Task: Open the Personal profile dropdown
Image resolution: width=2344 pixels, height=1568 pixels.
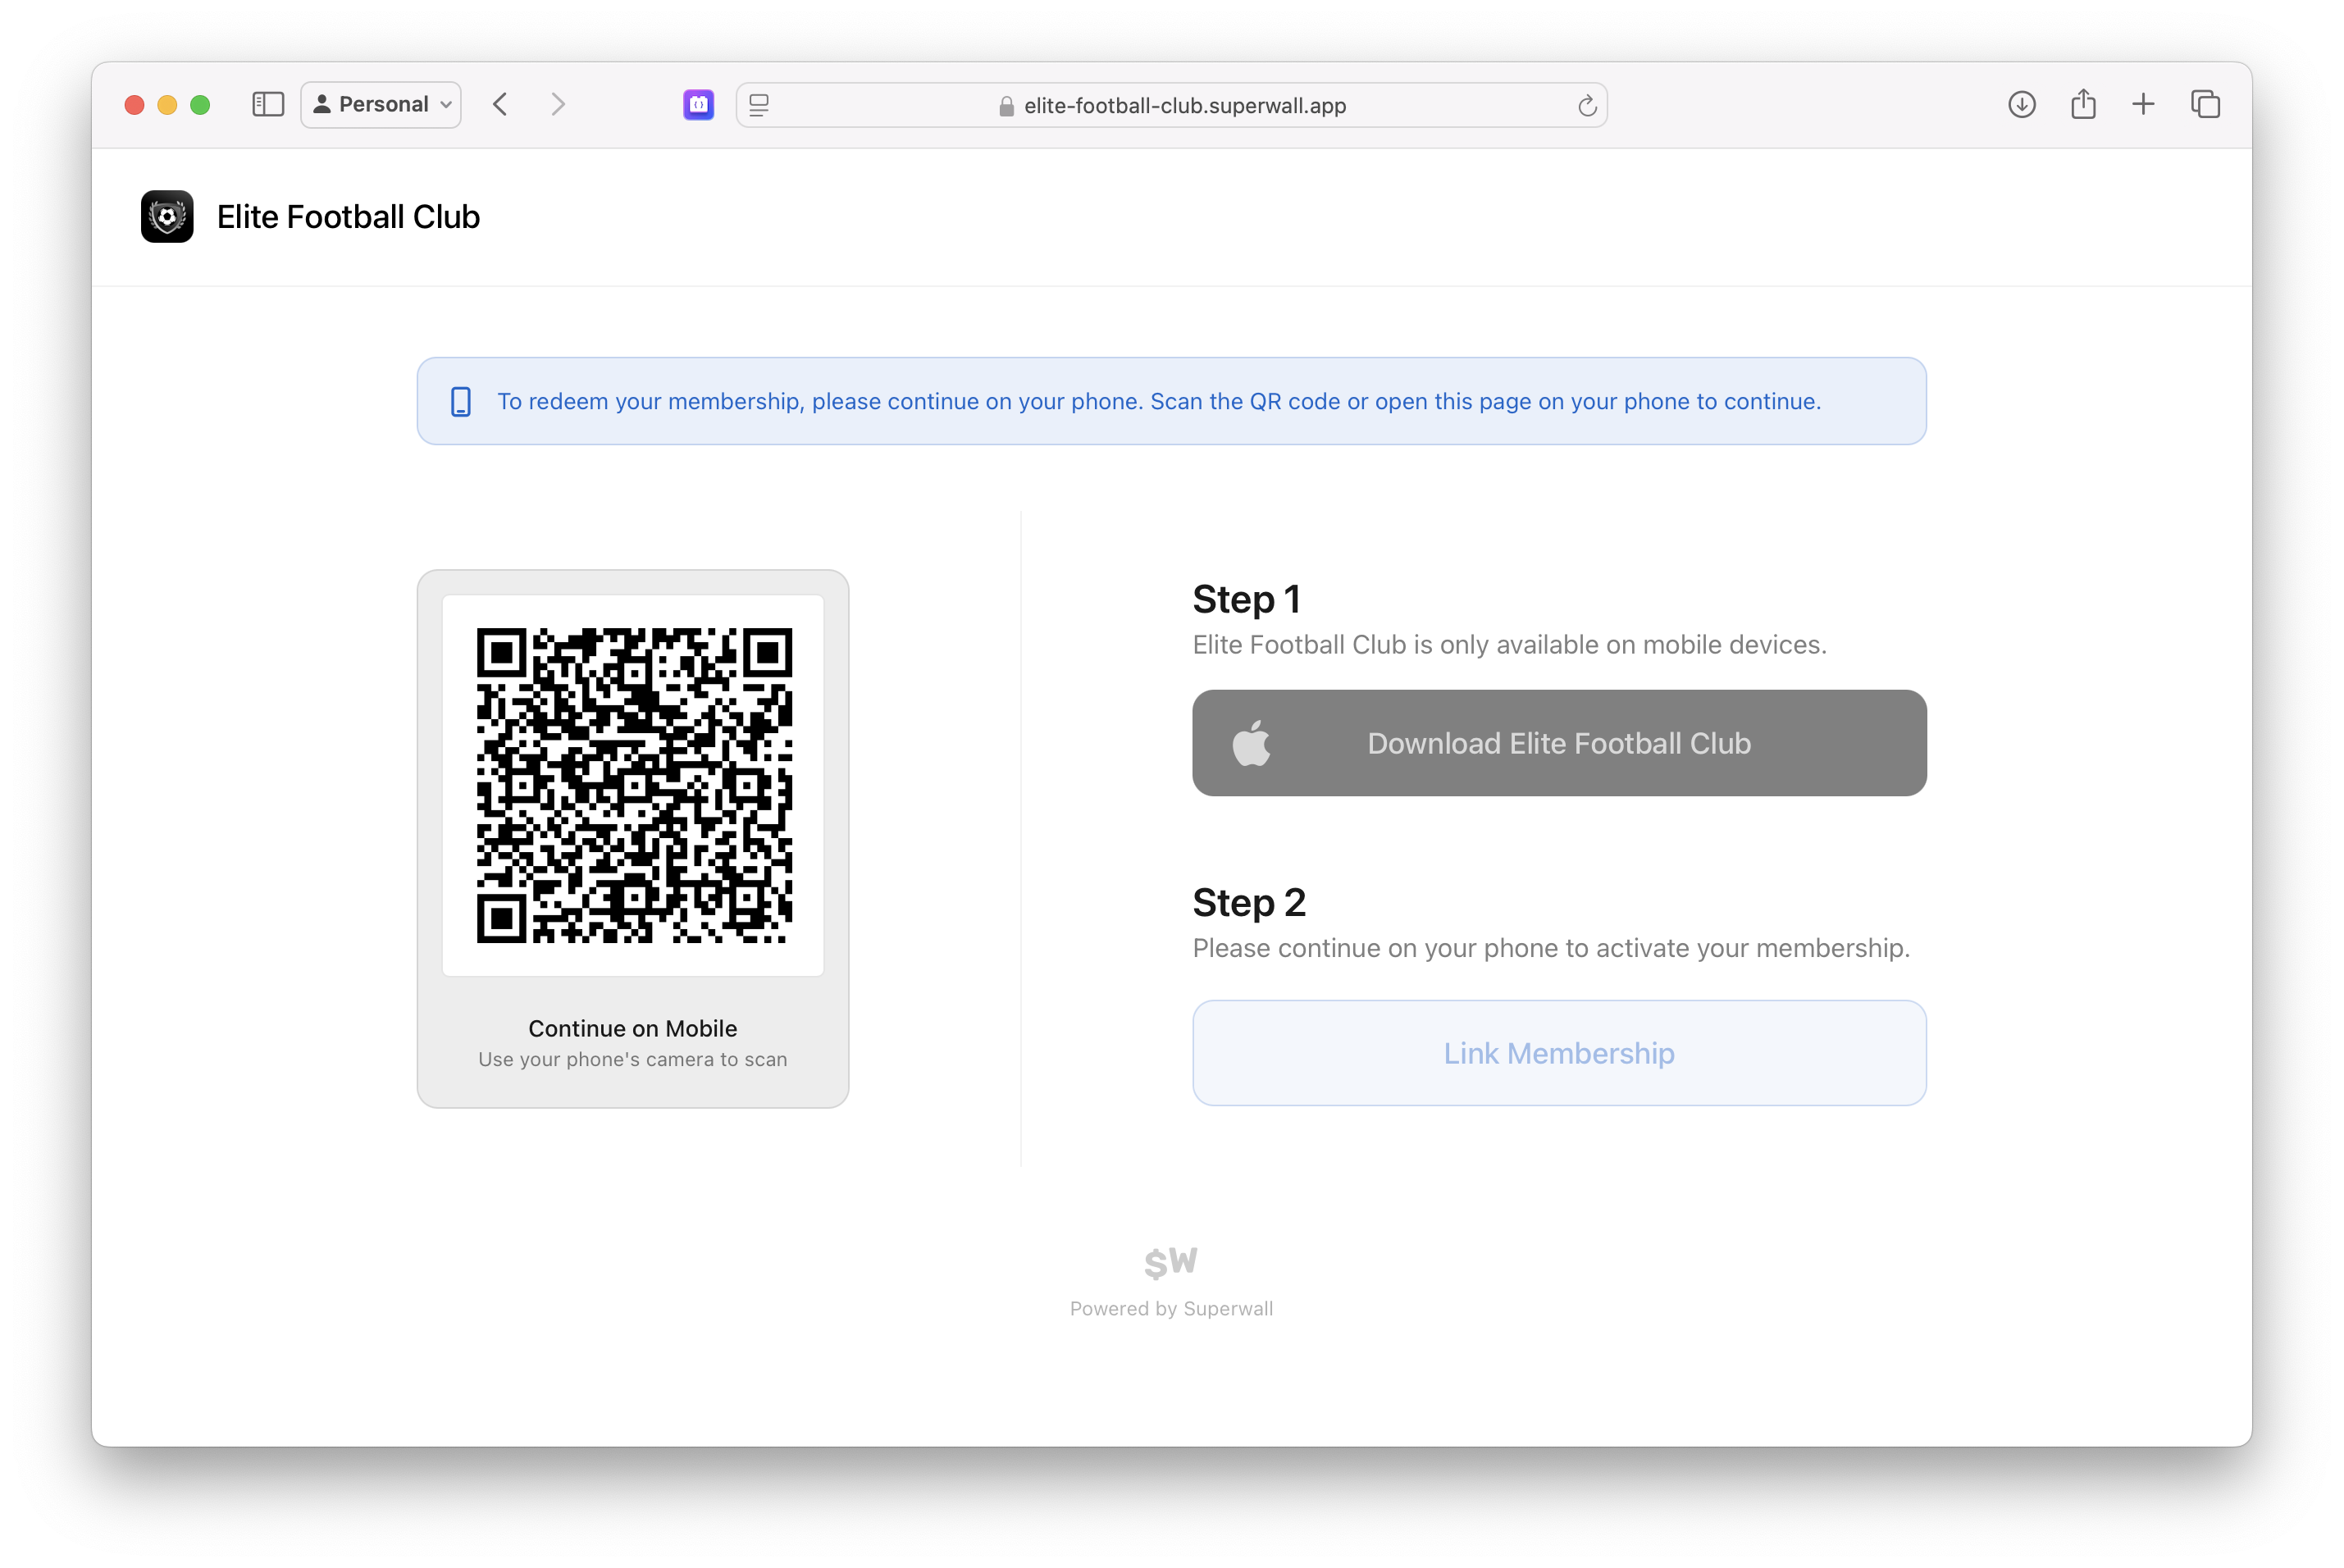Action: (x=381, y=105)
